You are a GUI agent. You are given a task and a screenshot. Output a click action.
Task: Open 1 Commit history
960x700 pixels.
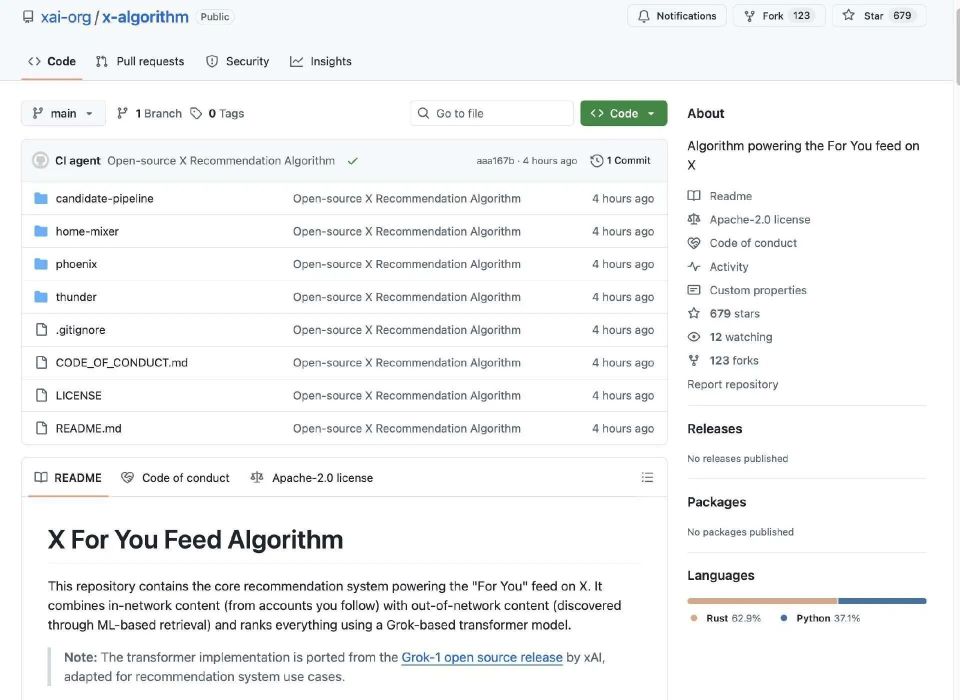click(620, 161)
